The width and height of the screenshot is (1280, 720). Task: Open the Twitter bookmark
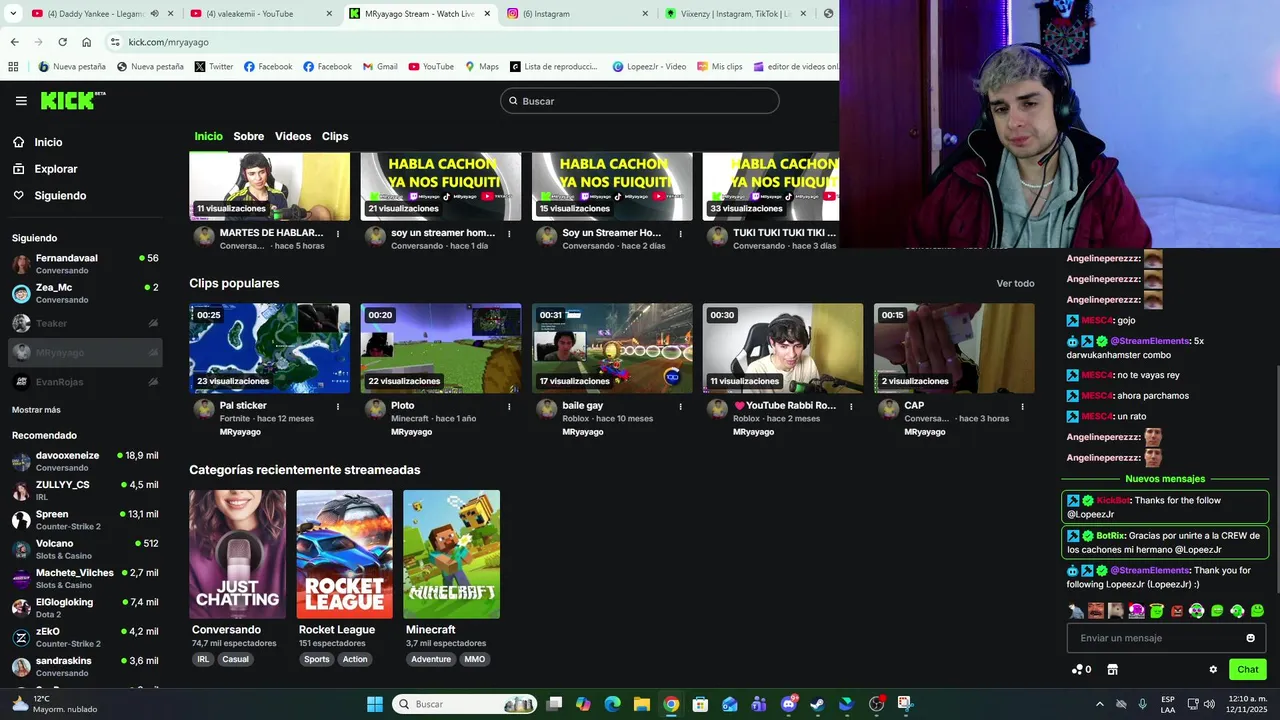click(x=214, y=67)
